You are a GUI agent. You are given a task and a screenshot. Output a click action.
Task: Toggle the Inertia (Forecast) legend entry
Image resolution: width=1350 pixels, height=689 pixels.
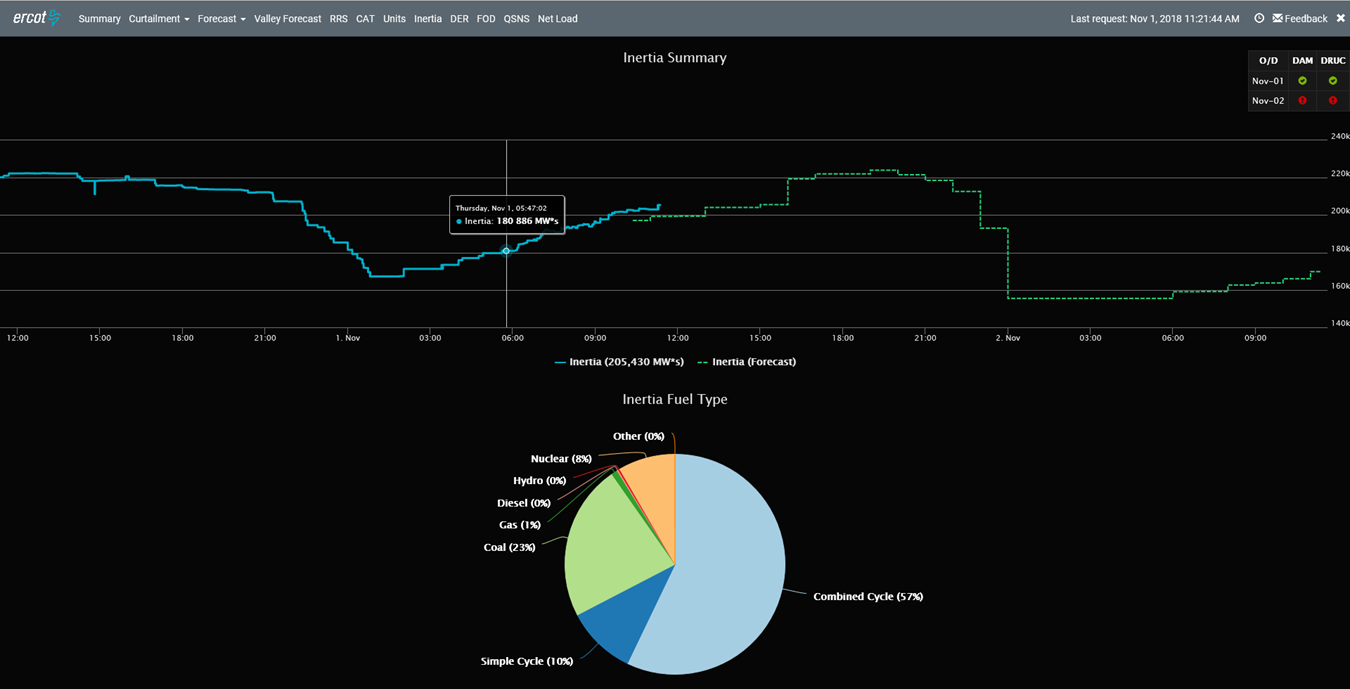(x=746, y=361)
